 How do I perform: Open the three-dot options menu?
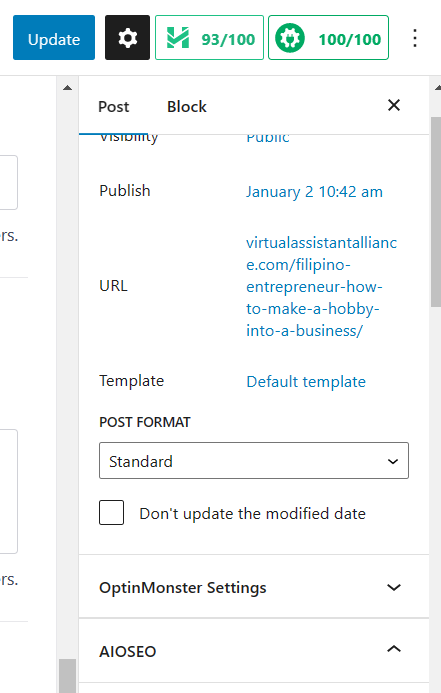tap(414, 38)
